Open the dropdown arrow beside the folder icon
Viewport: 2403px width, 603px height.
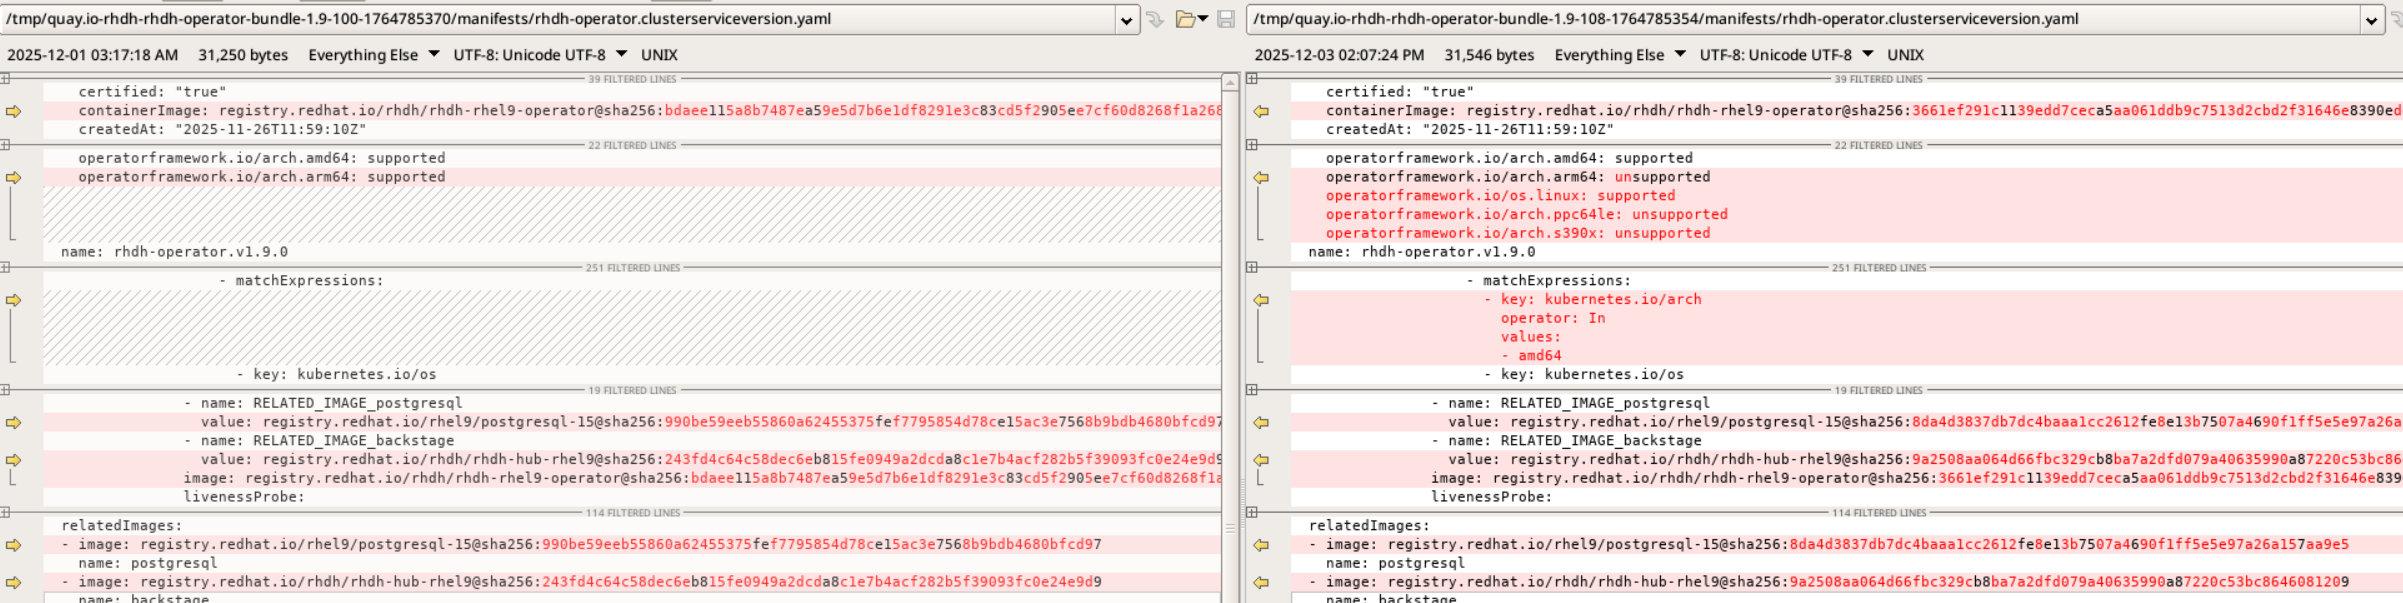click(x=1203, y=19)
